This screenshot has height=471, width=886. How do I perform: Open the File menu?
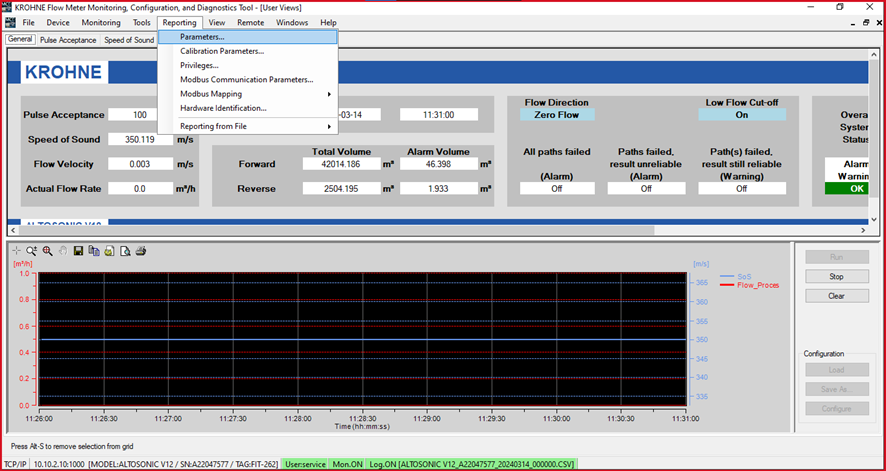tap(29, 23)
